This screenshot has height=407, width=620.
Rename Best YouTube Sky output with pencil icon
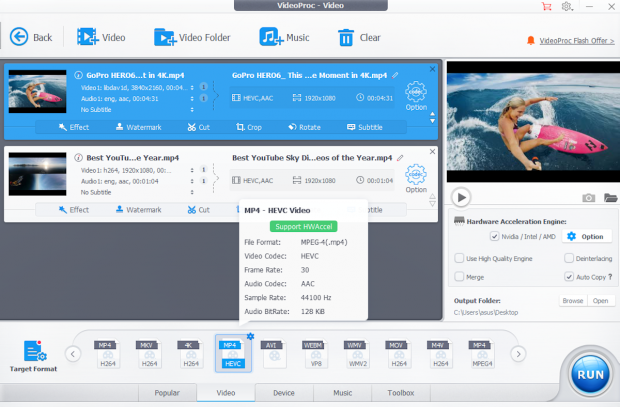[400, 158]
